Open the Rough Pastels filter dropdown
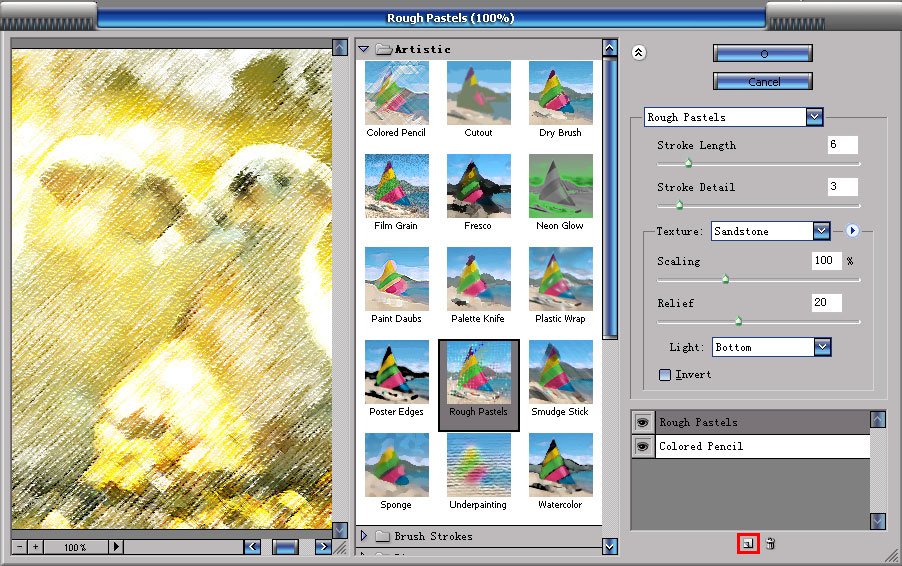 pyautogui.click(x=814, y=117)
